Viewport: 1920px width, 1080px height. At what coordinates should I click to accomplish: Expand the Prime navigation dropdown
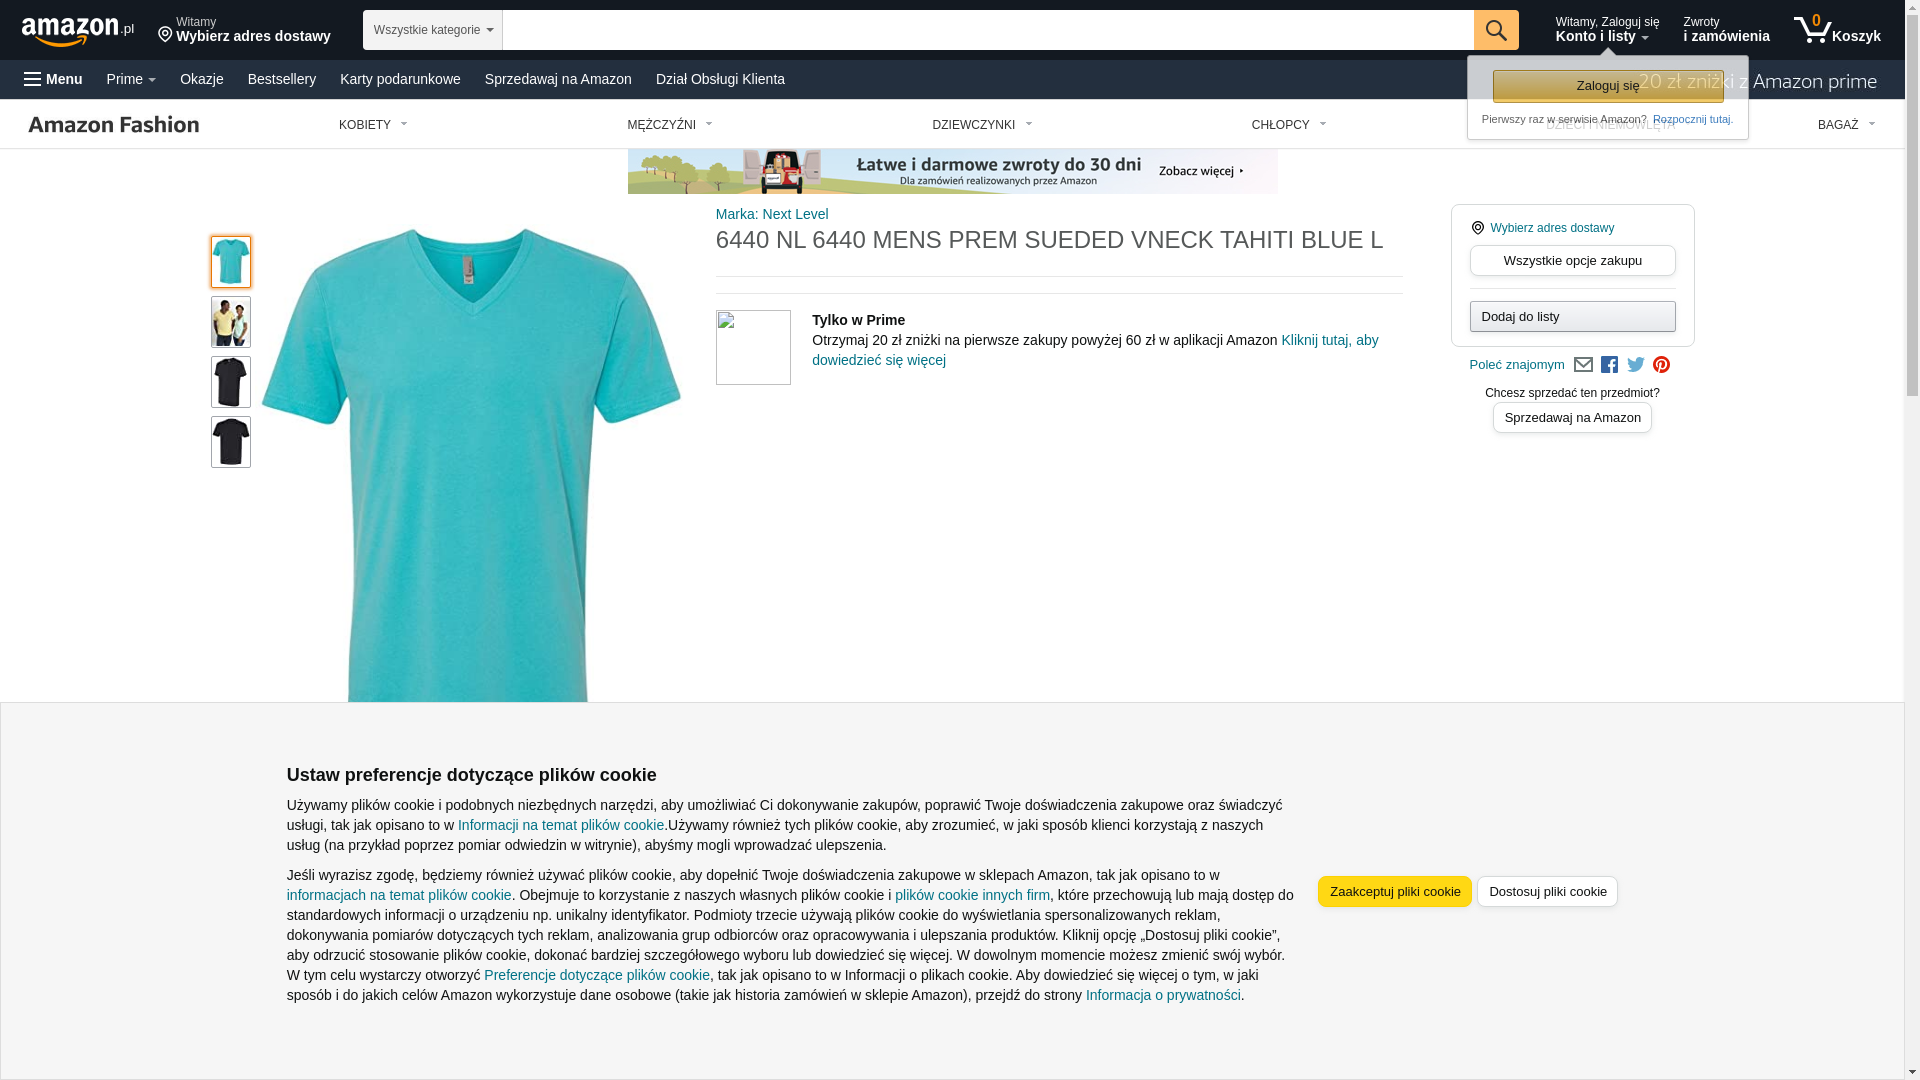click(131, 79)
